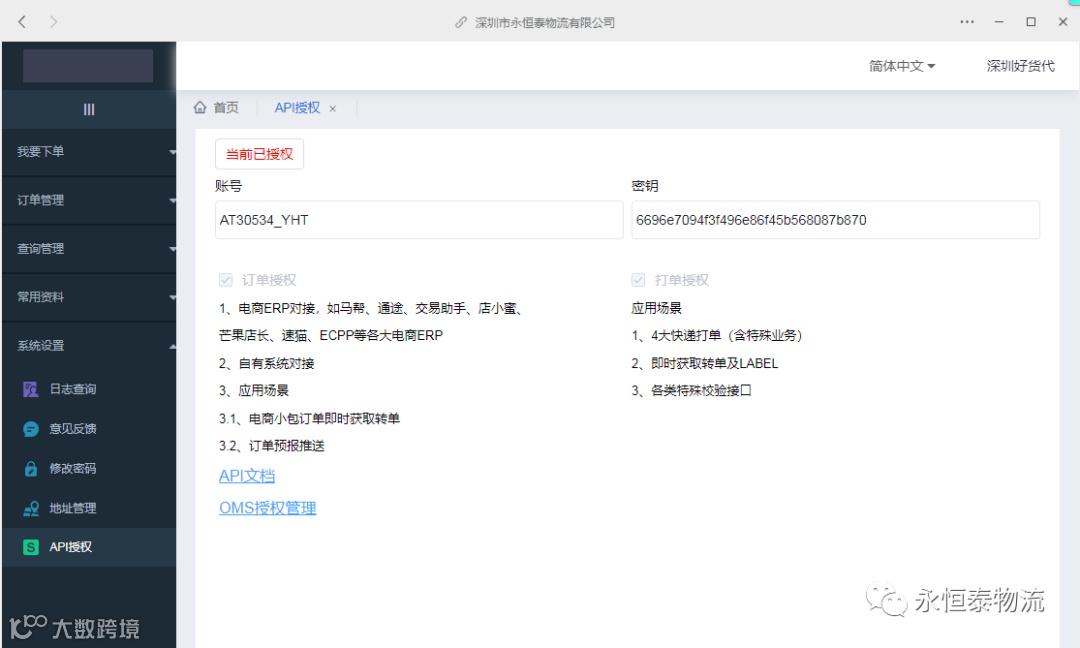Expand the 订单管理 sidebar menu
Viewport: 1080px width, 648px height.
[89, 200]
